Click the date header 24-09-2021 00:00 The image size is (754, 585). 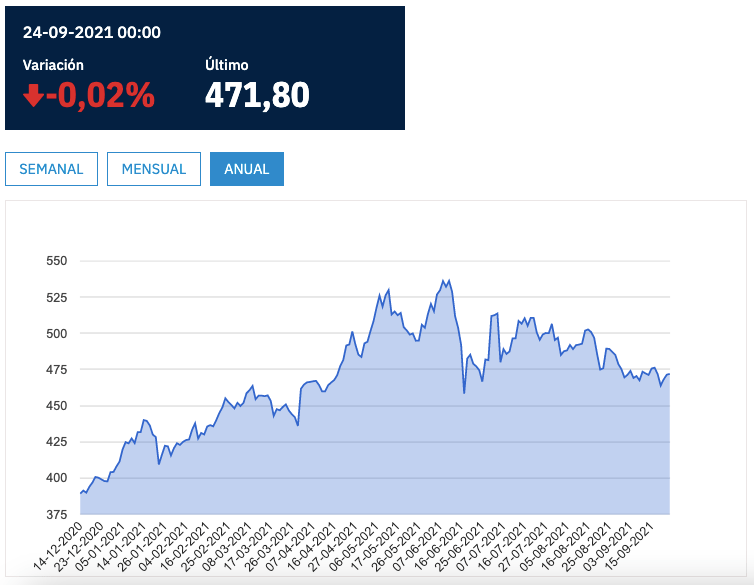92,32
